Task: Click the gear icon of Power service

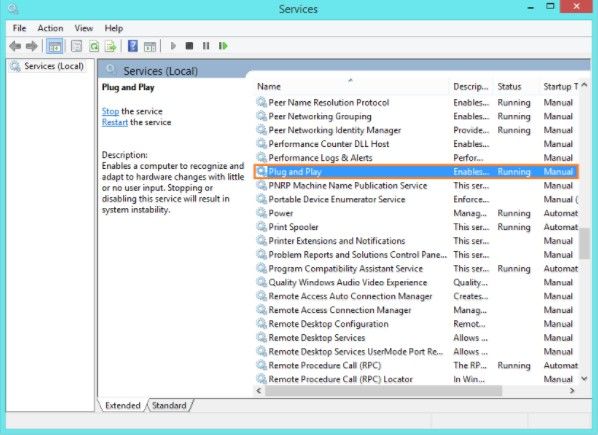Action: [x=261, y=213]
